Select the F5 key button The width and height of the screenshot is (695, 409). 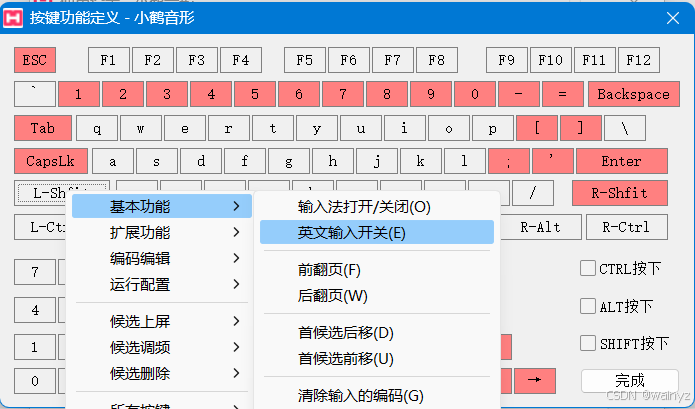point(305,60)
